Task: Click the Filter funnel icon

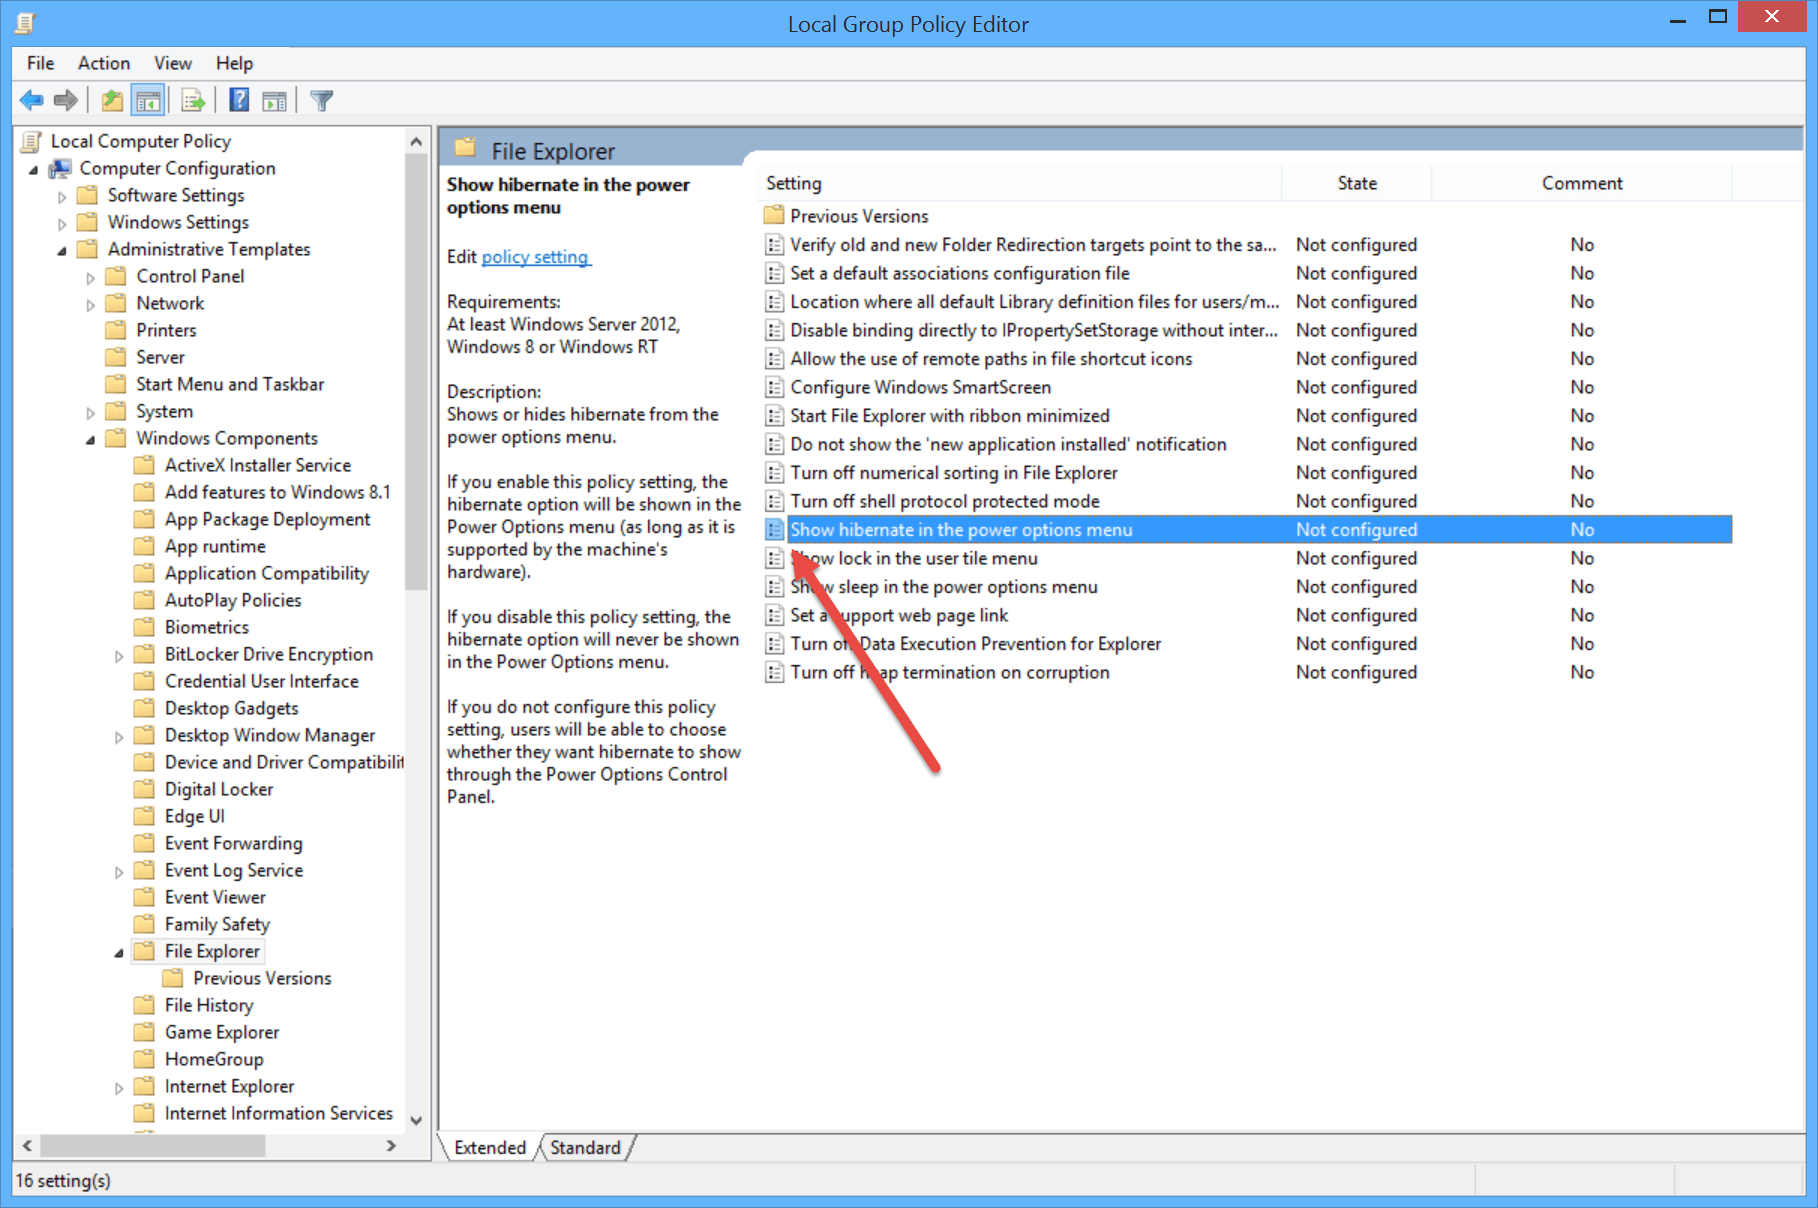Action: point(321,101)
